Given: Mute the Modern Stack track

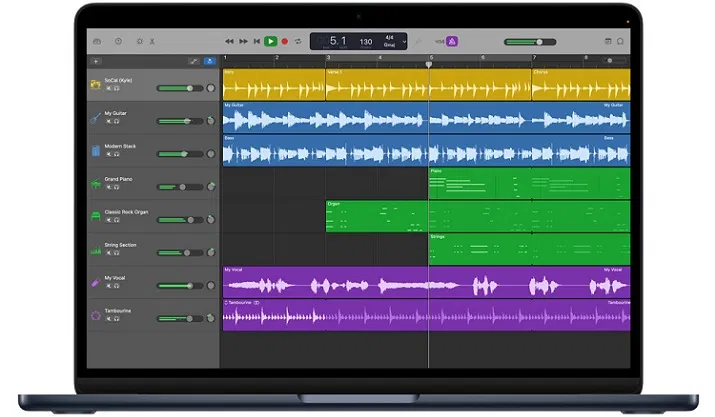Looking at the screenshot, I should [x=109, y=154].
